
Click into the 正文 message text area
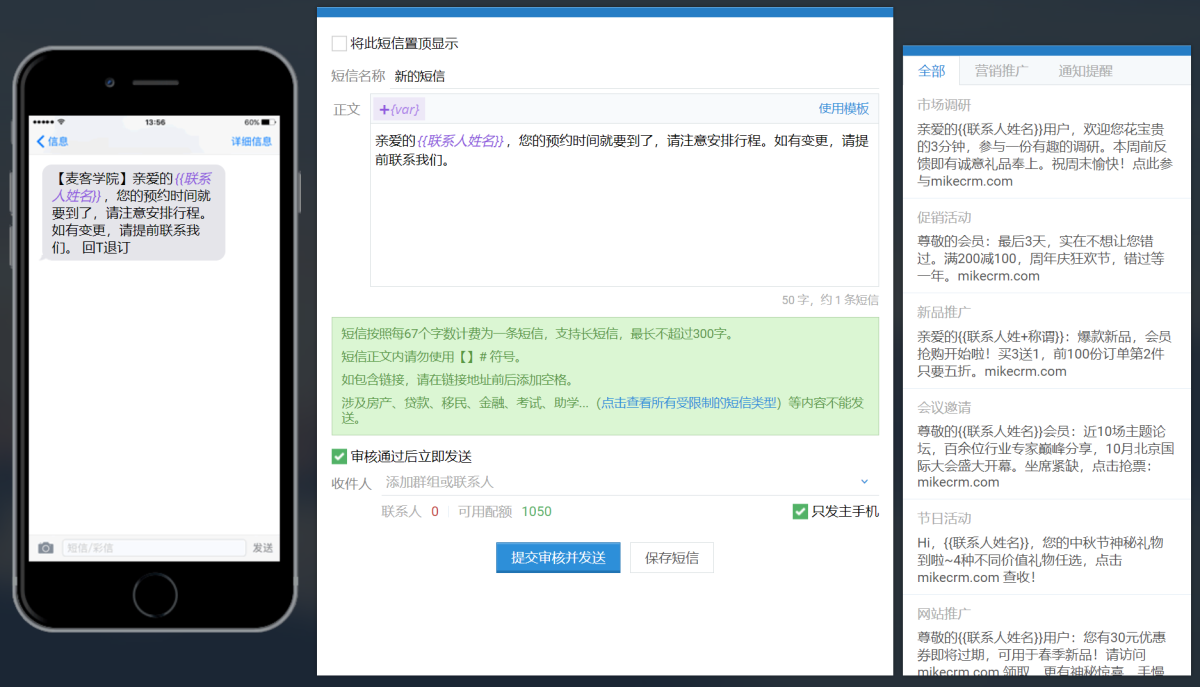tap(624, 205)
